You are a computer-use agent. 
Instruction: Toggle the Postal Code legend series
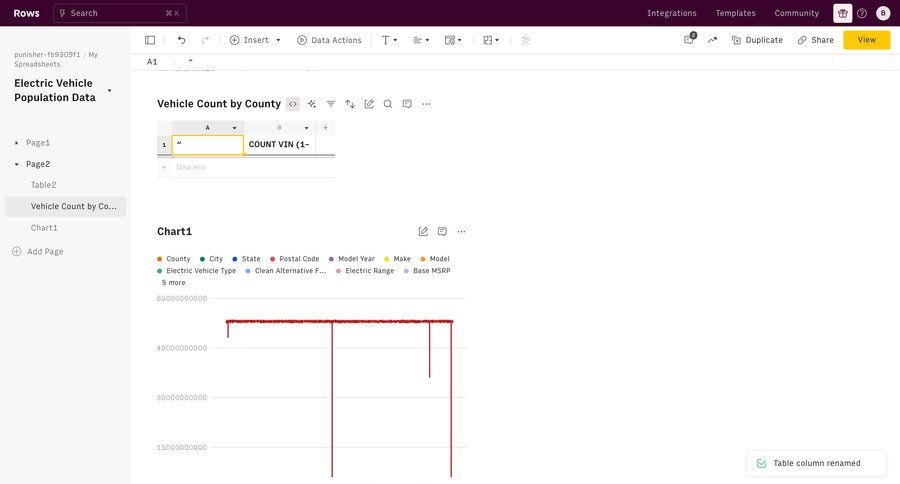(x=298, y=259)
